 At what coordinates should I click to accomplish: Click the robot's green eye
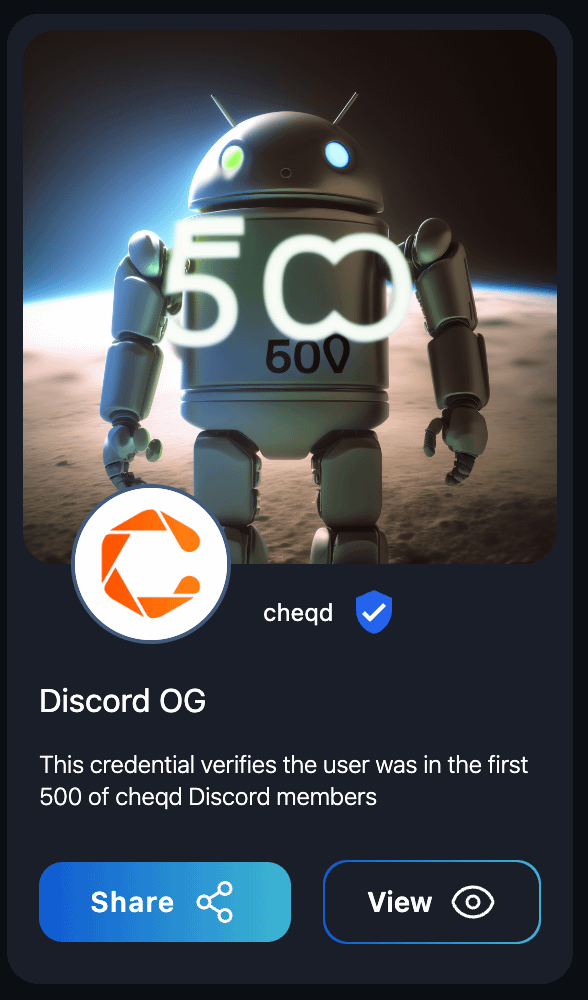[232, 157]
